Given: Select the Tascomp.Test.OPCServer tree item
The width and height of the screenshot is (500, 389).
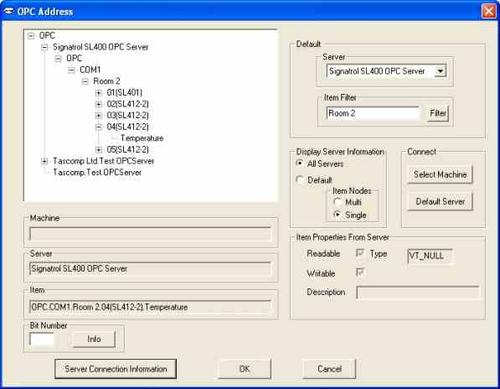Looking at the screenshot, I should (x=97, y=172).
